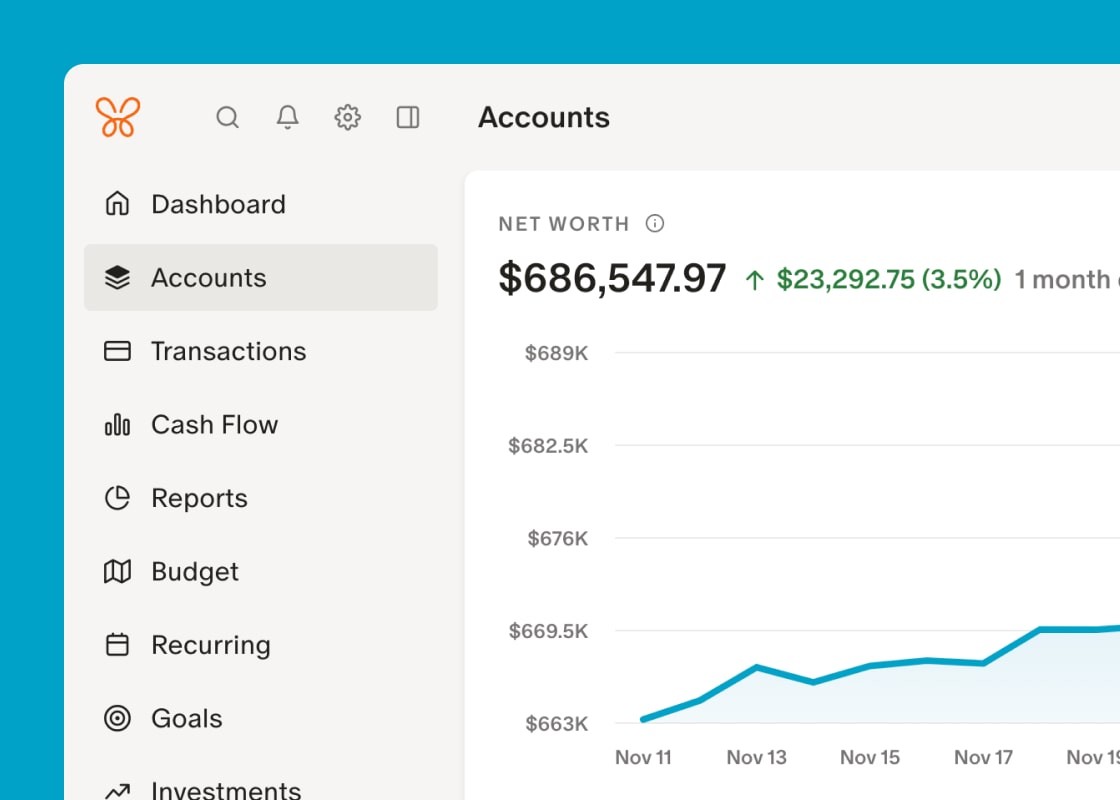The image size is (1120, 800).
Task: Open Cash Flow from the sidebar
Action: (261, 424)
